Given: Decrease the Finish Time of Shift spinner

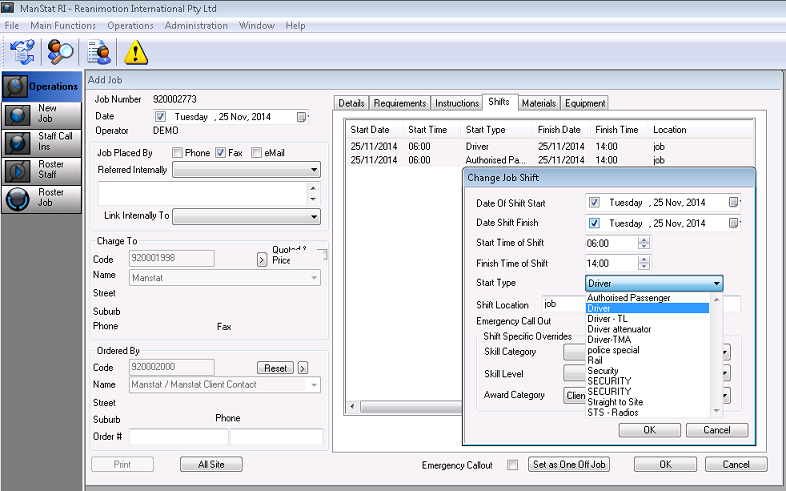Looking at the screenshot, I should (644, 266).
